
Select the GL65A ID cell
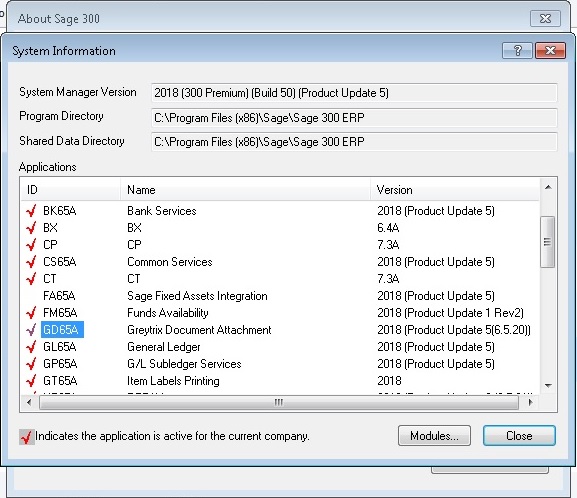pyautogui.click(x=60, y=347)
